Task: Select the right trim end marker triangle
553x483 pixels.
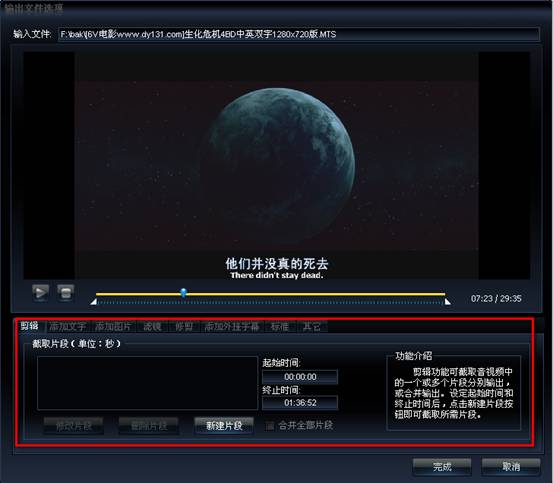Action: pyautogui.click(x=447, y=302)
